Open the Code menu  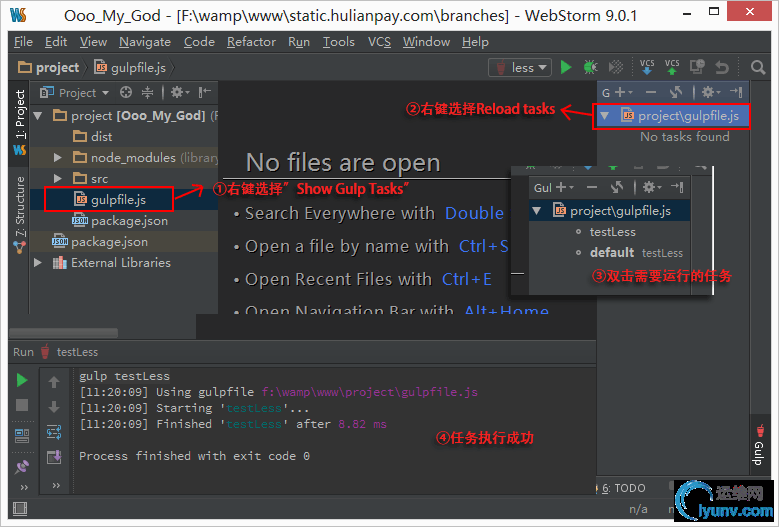pyautogui.click(x=199, y=42)
